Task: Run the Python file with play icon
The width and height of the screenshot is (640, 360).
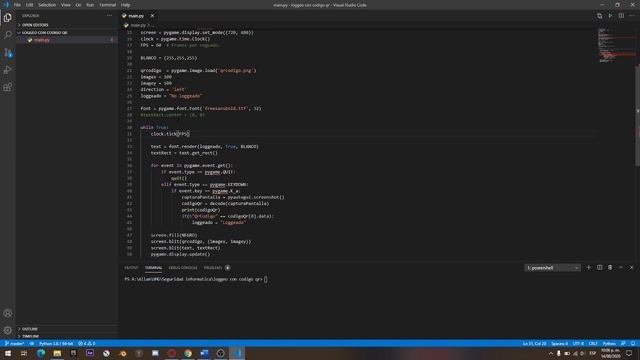Action: tap(610, 16)
